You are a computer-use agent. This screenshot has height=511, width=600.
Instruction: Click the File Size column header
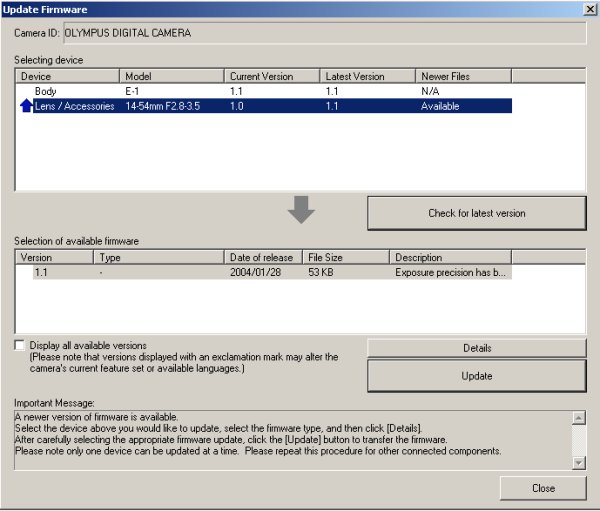[x=346, y=257]
